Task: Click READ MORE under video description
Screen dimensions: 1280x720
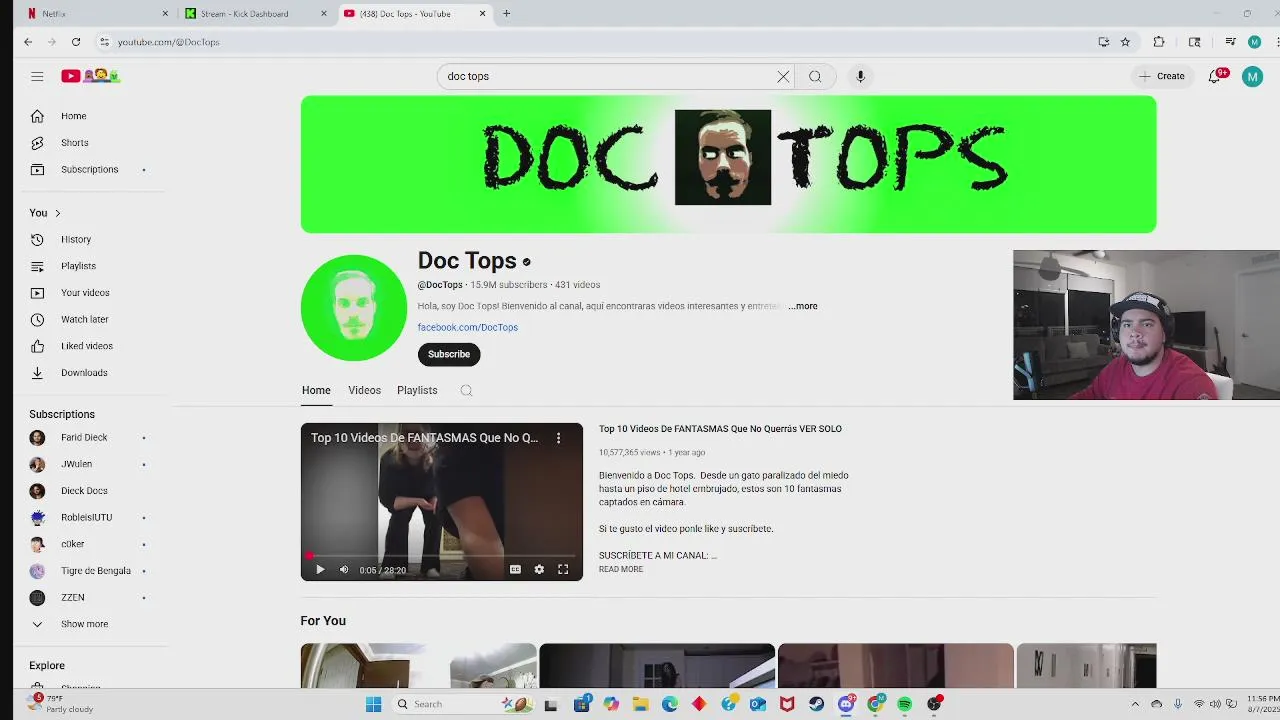Action: tap(621, 569)
